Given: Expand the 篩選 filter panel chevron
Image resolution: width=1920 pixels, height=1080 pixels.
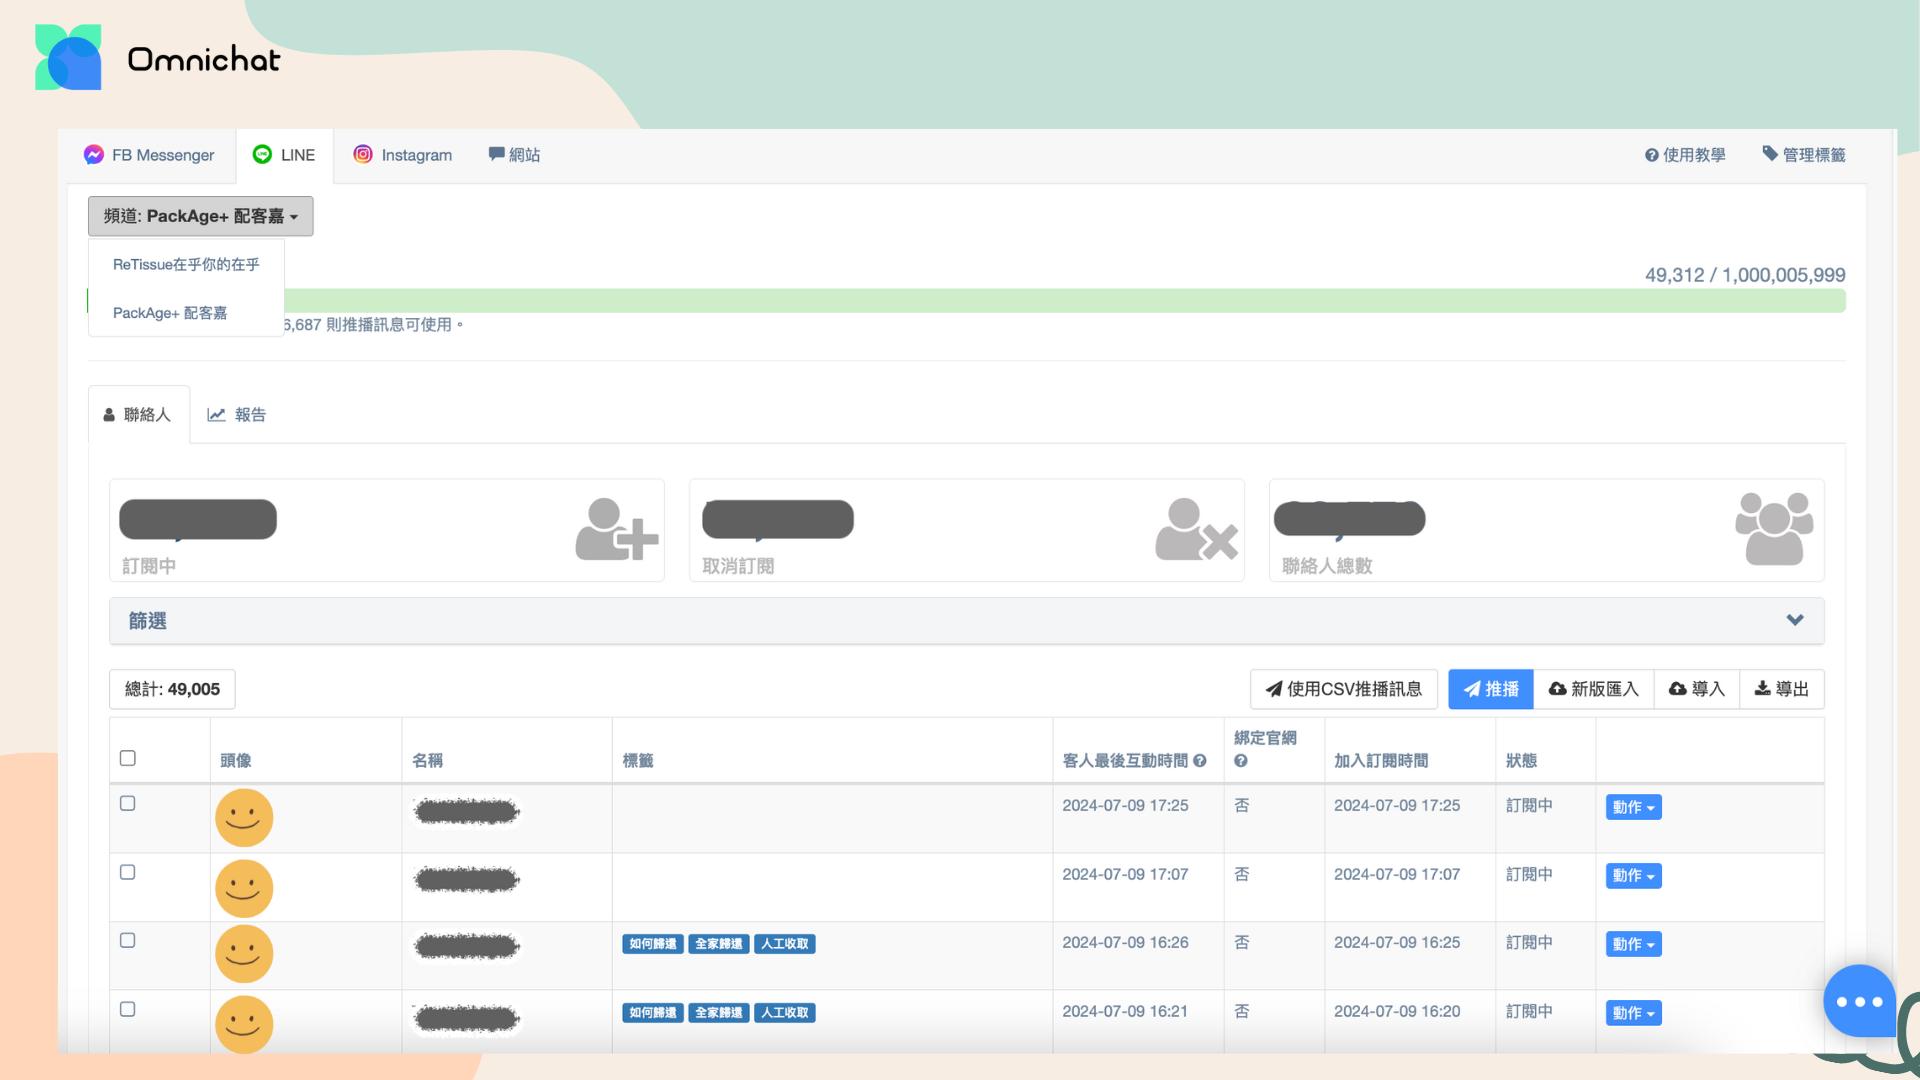Looking at the screenshot, I should click(x=1795, y=620).
